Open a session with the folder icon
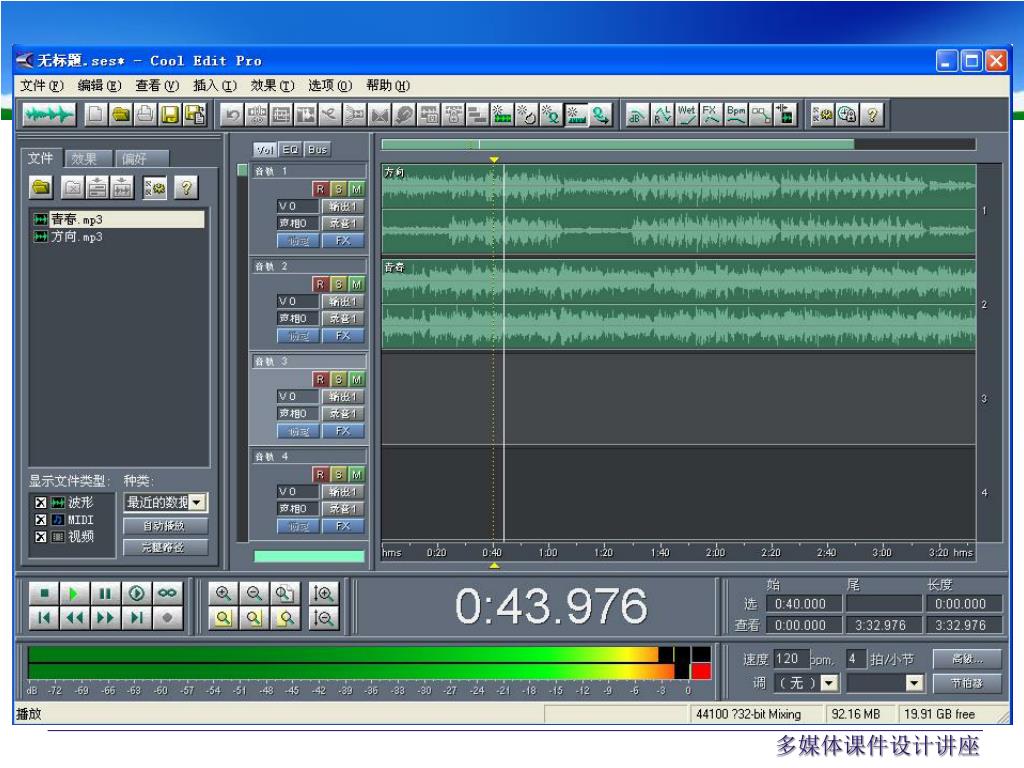 (121, 115)
